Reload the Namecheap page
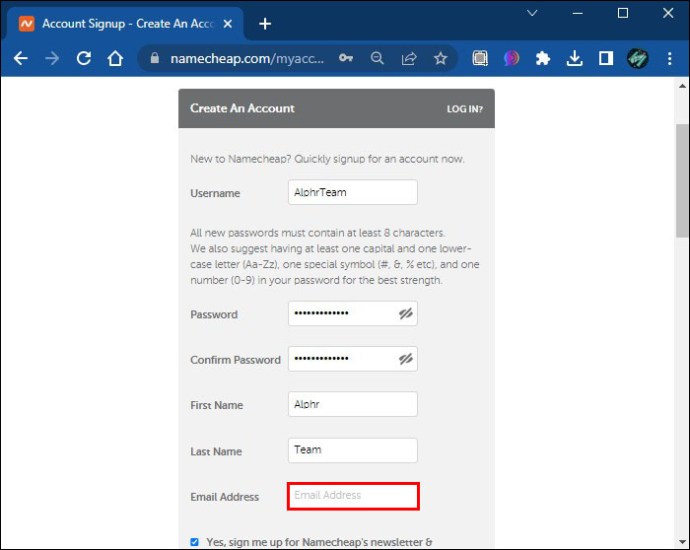 pos(84,58)
